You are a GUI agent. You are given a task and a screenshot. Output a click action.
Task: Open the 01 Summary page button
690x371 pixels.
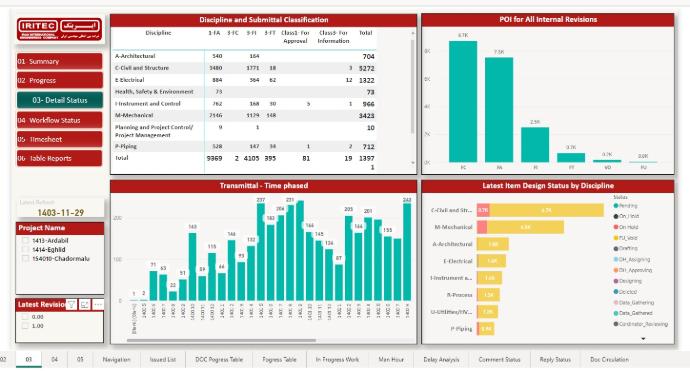point(59,61)
